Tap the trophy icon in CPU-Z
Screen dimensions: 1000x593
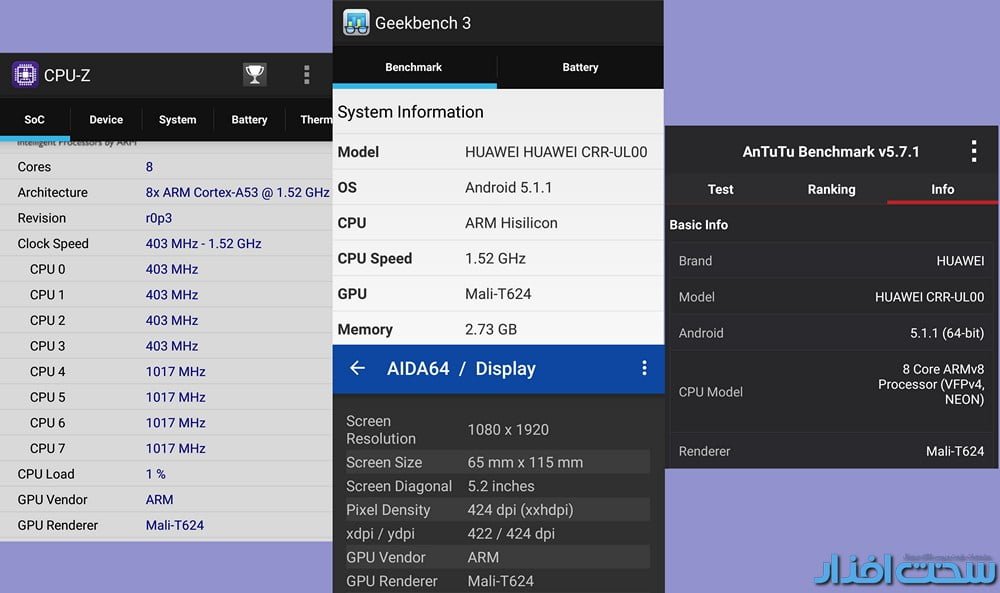[x=255, y=75]
